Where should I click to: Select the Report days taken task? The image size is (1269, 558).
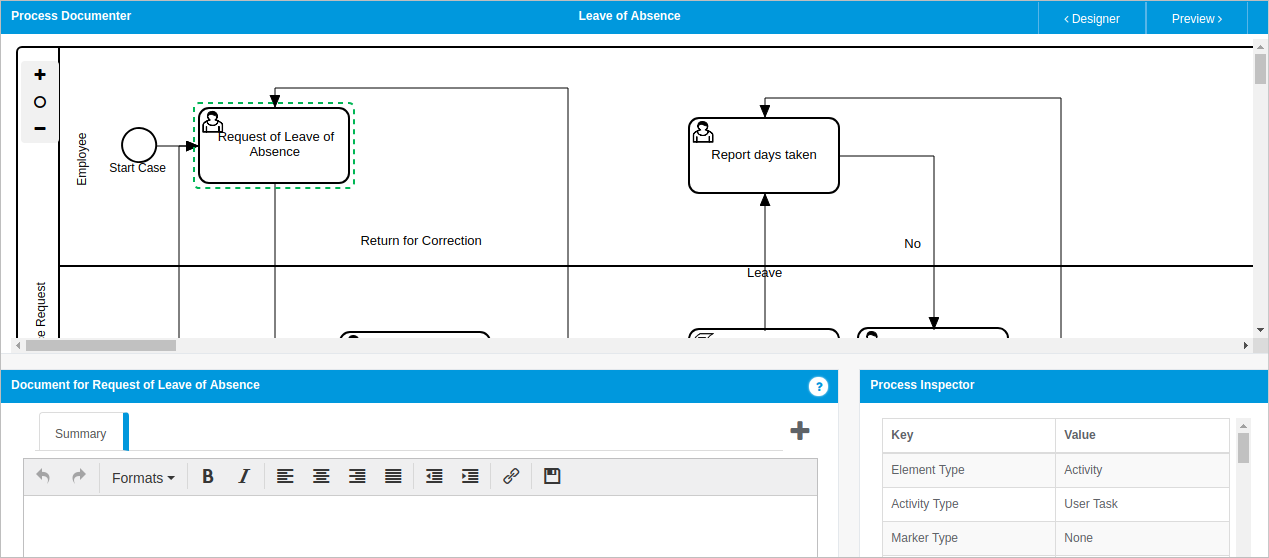764,156
